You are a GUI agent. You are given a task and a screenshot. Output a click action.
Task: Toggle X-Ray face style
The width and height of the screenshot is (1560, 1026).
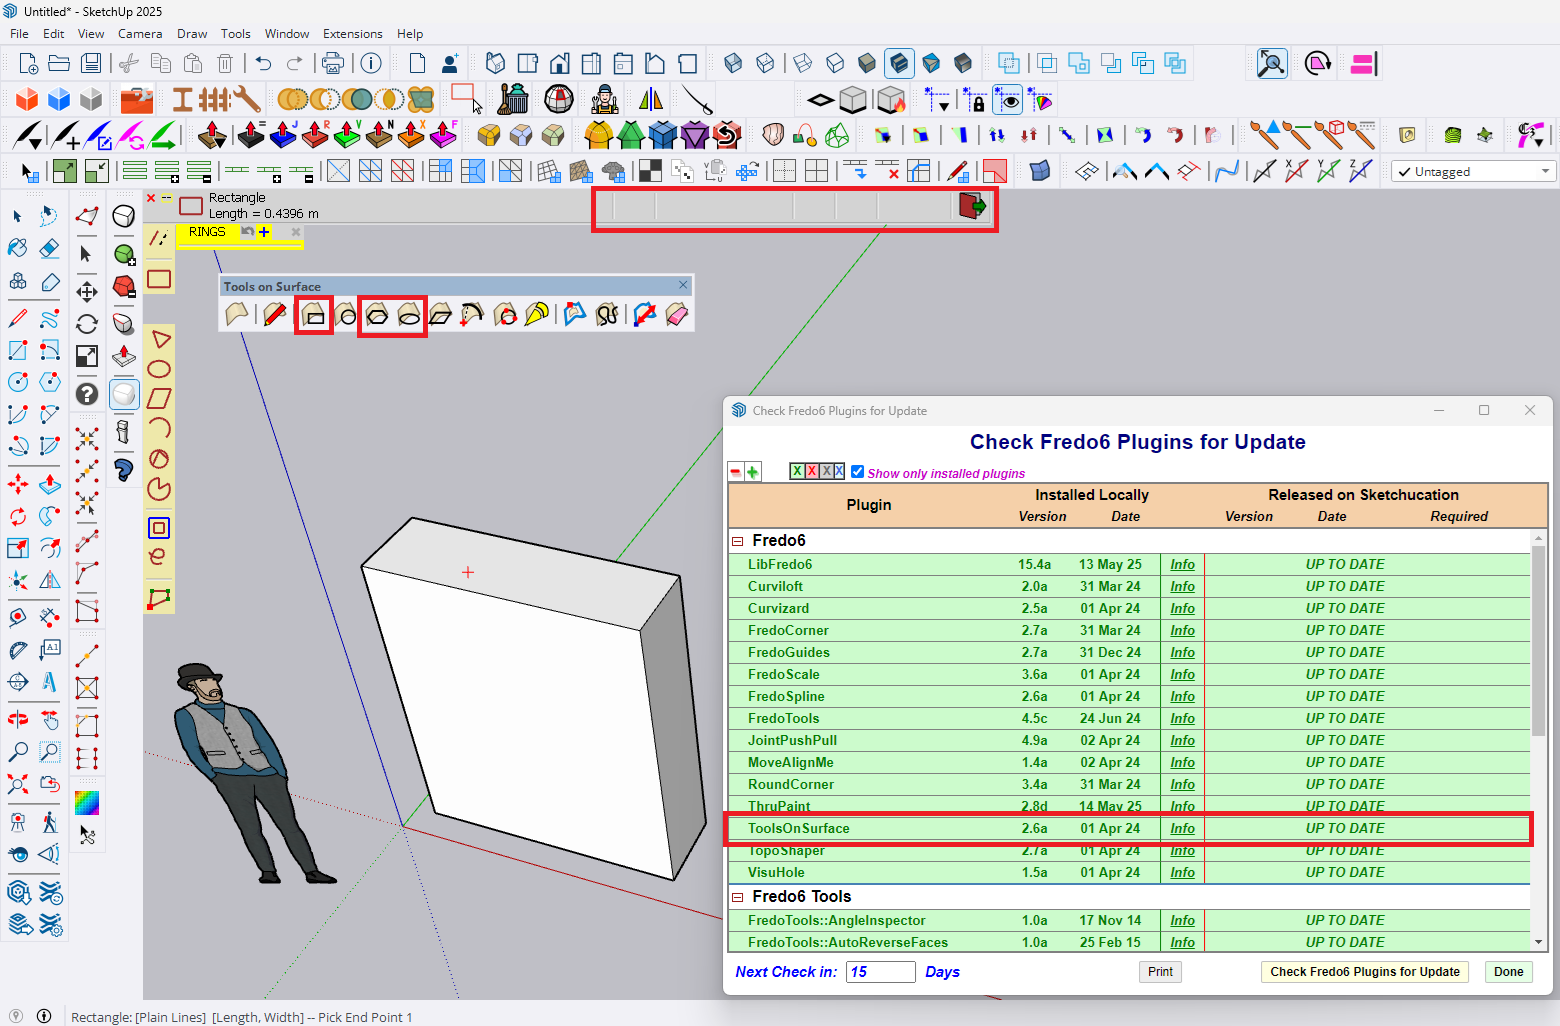(x=733, y=63)
